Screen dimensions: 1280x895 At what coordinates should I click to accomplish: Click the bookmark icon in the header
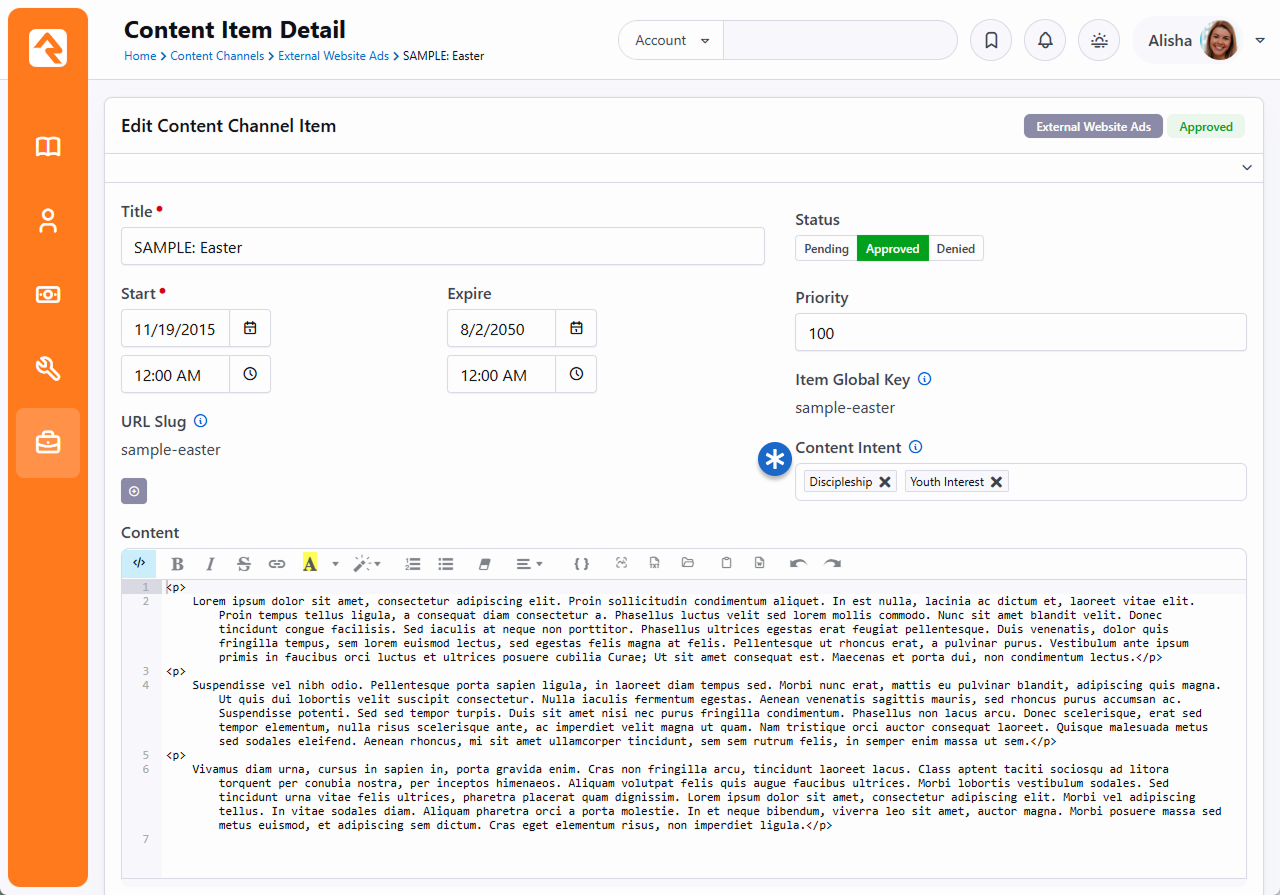click(991, 41)
